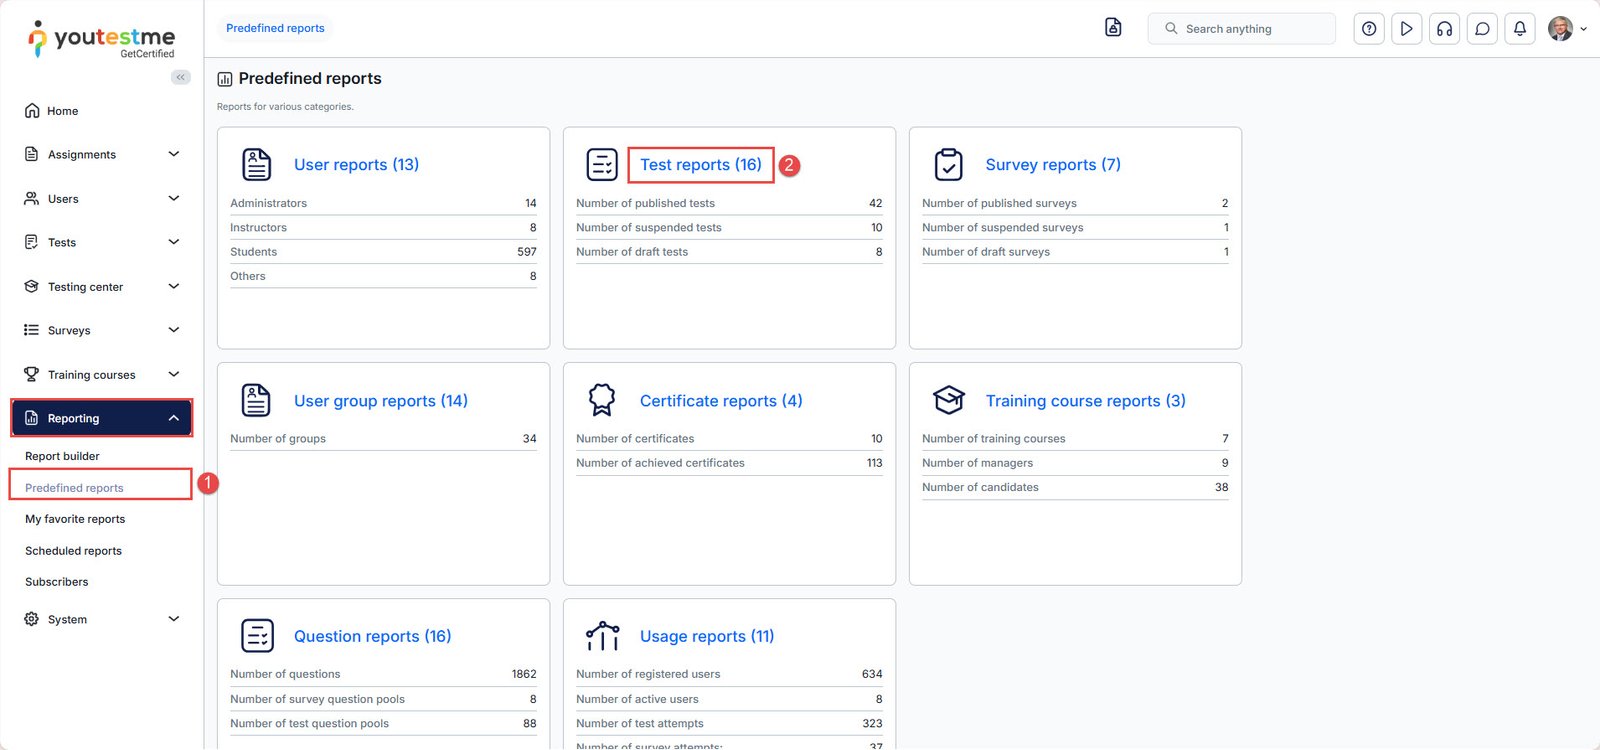Click the Search anything input field
This screenshot has width=1600, height=750.
tap(1252, 29)
